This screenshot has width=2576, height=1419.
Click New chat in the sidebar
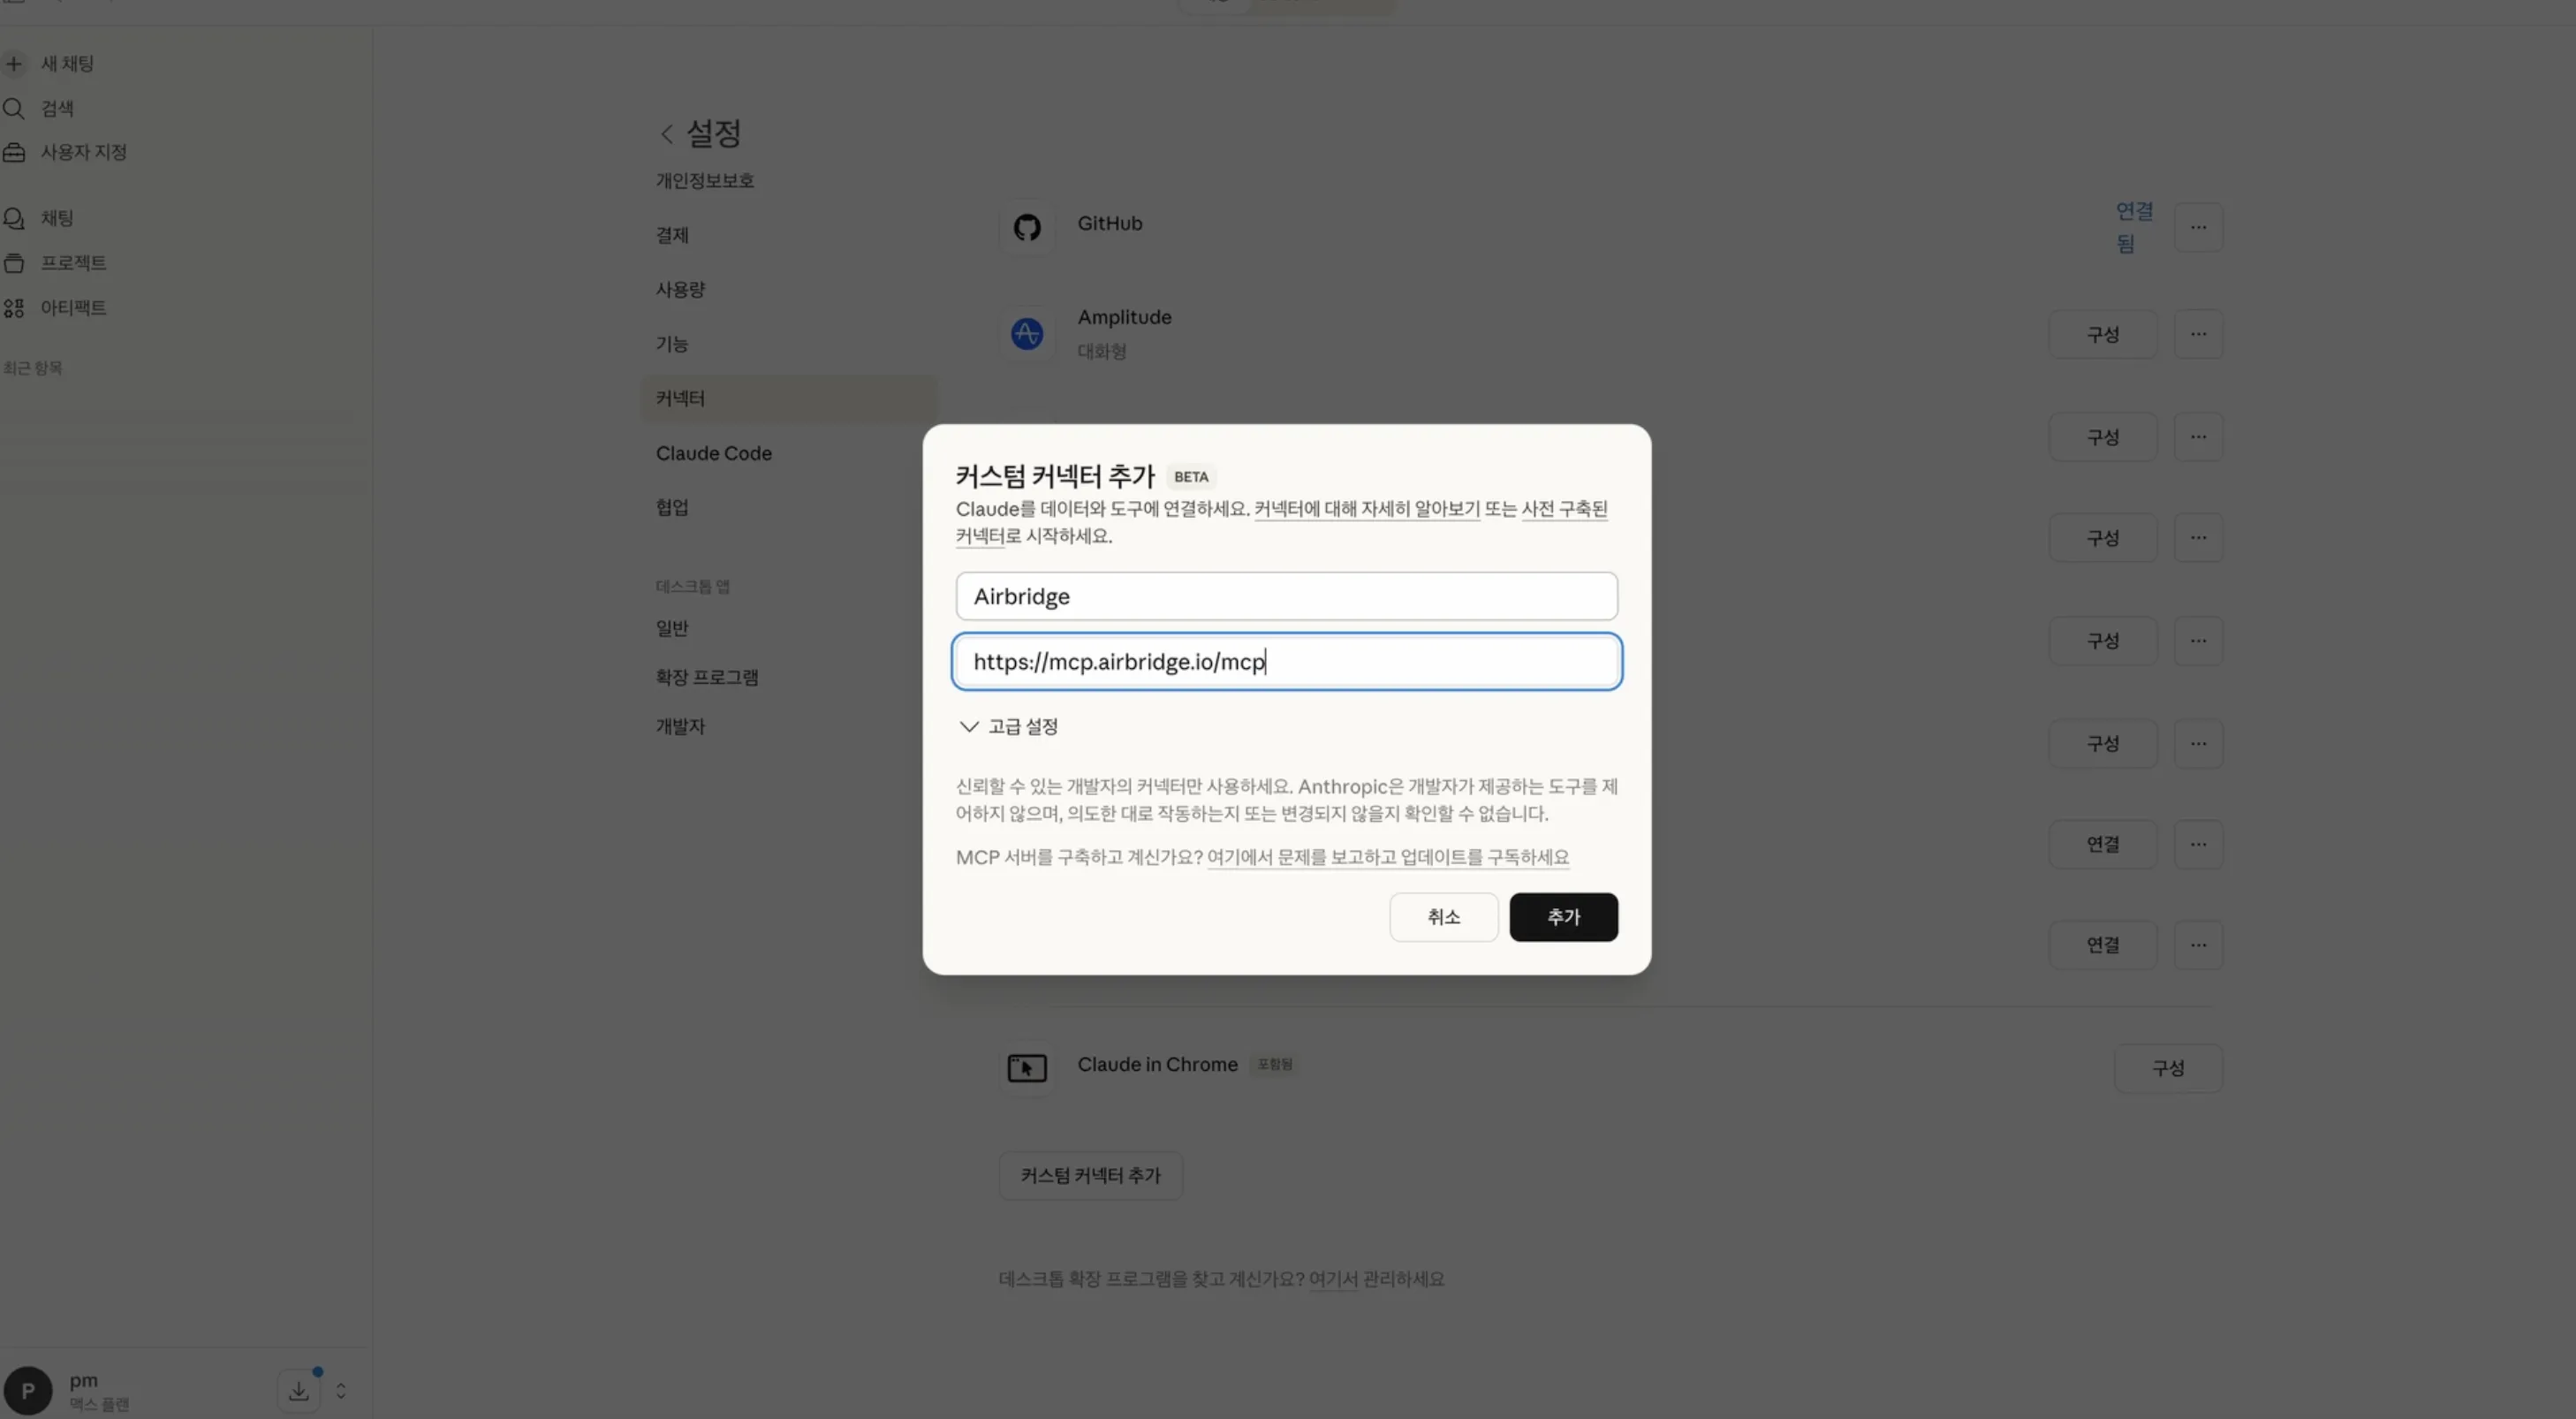click(x=67, y=64)
